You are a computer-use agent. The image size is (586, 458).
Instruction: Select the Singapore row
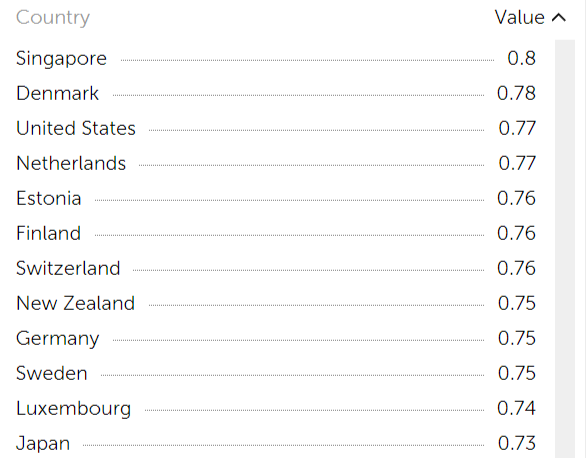[x=276, y=59]
